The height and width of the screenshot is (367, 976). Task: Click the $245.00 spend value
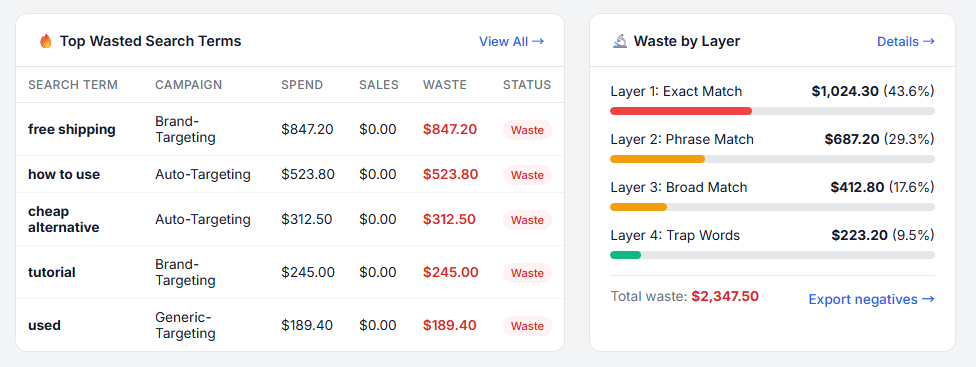click(x=308, y=272)
